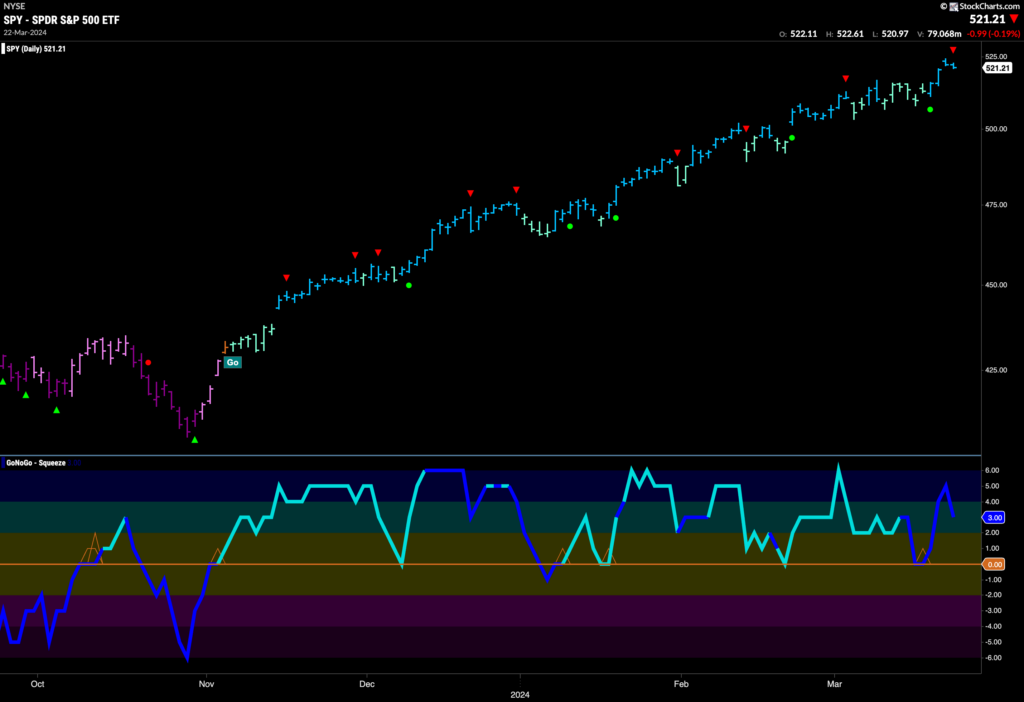Click the red triangle above the mid-November gap up
This screenshot has width=1024, height=702.
pyautogui.click(x=286, y=278)
